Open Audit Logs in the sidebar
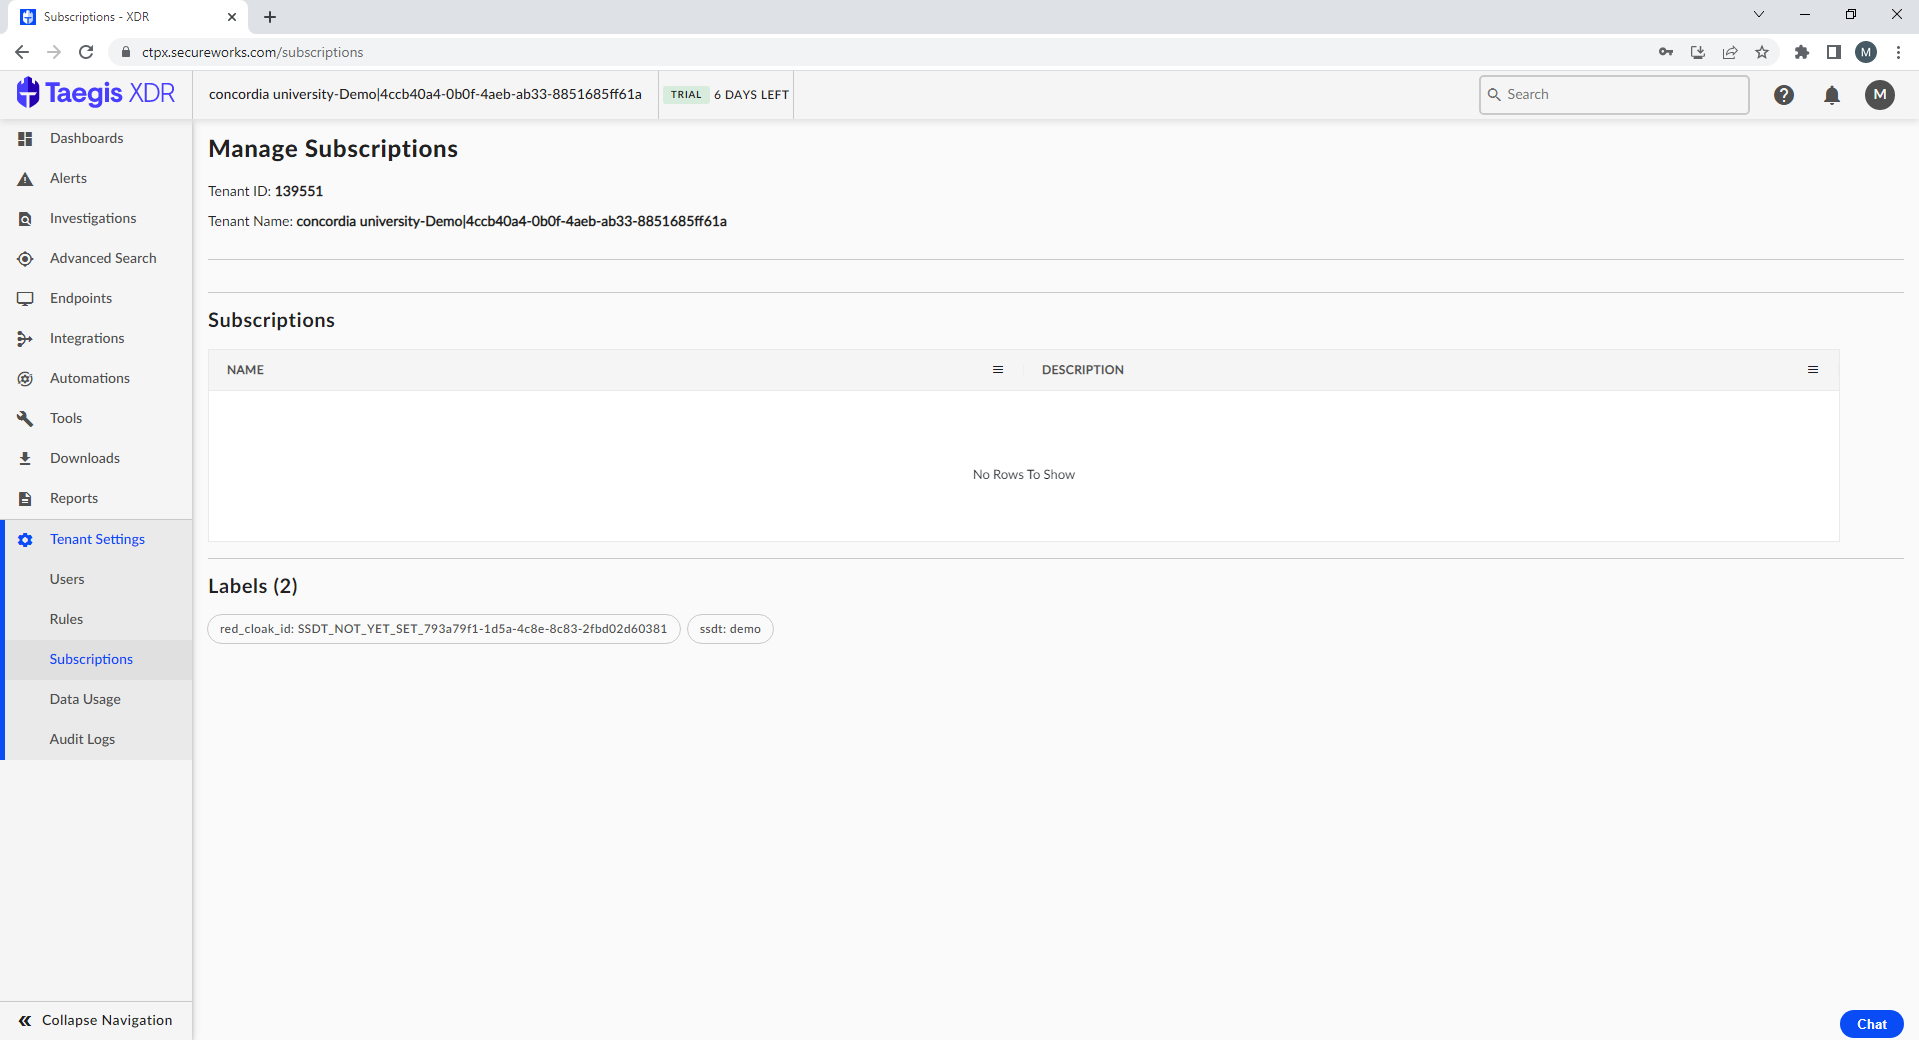 point(82,739)
